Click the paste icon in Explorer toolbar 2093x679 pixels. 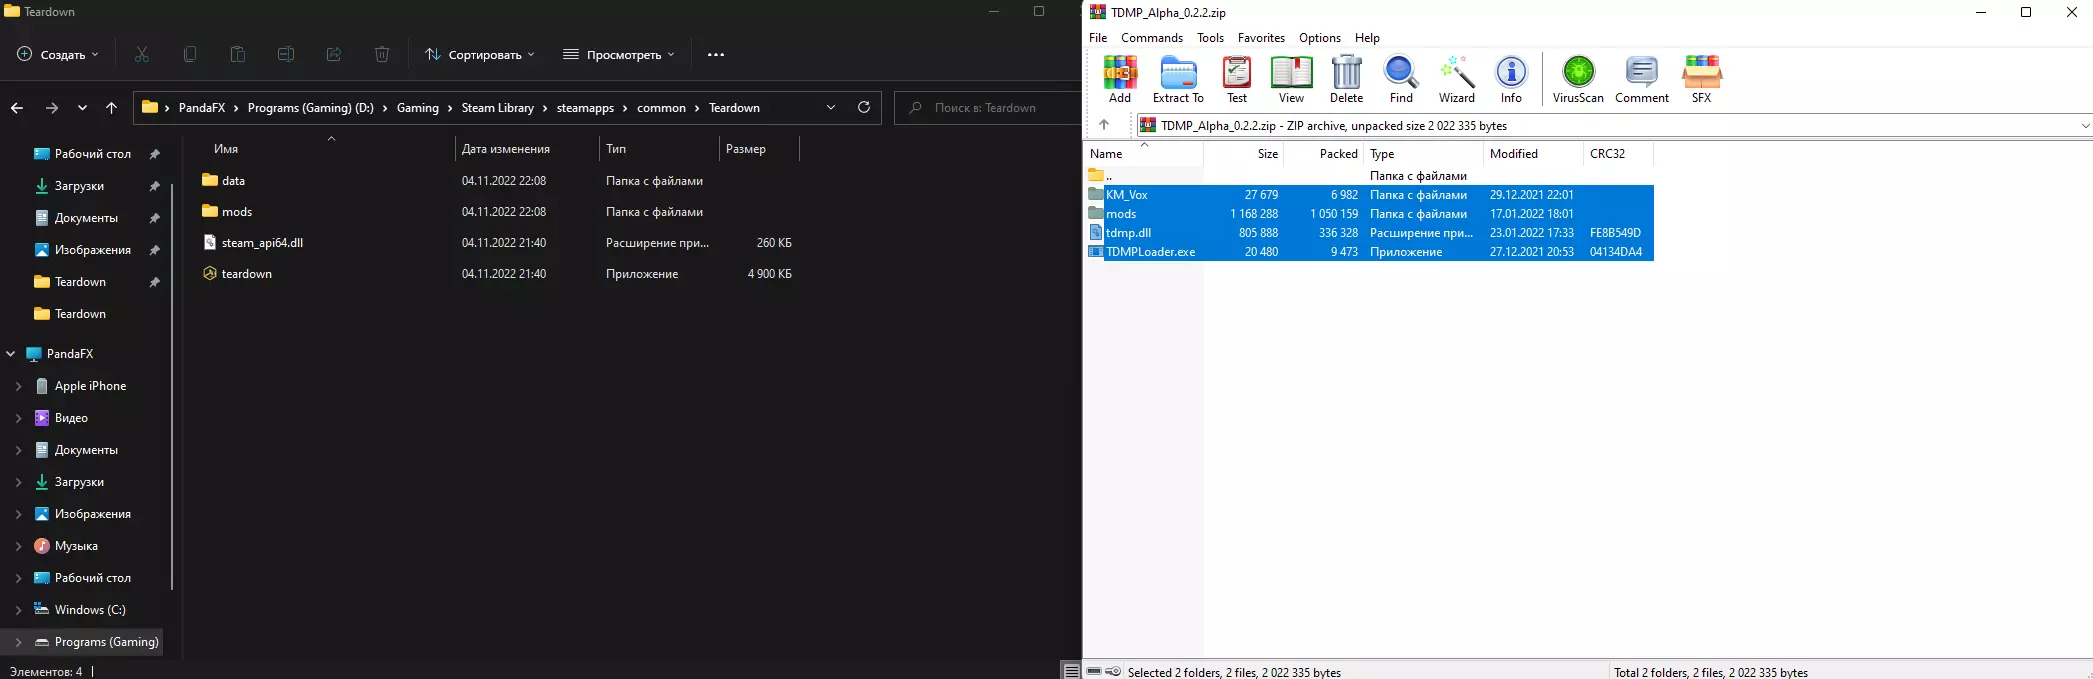[x=238, y=54]
